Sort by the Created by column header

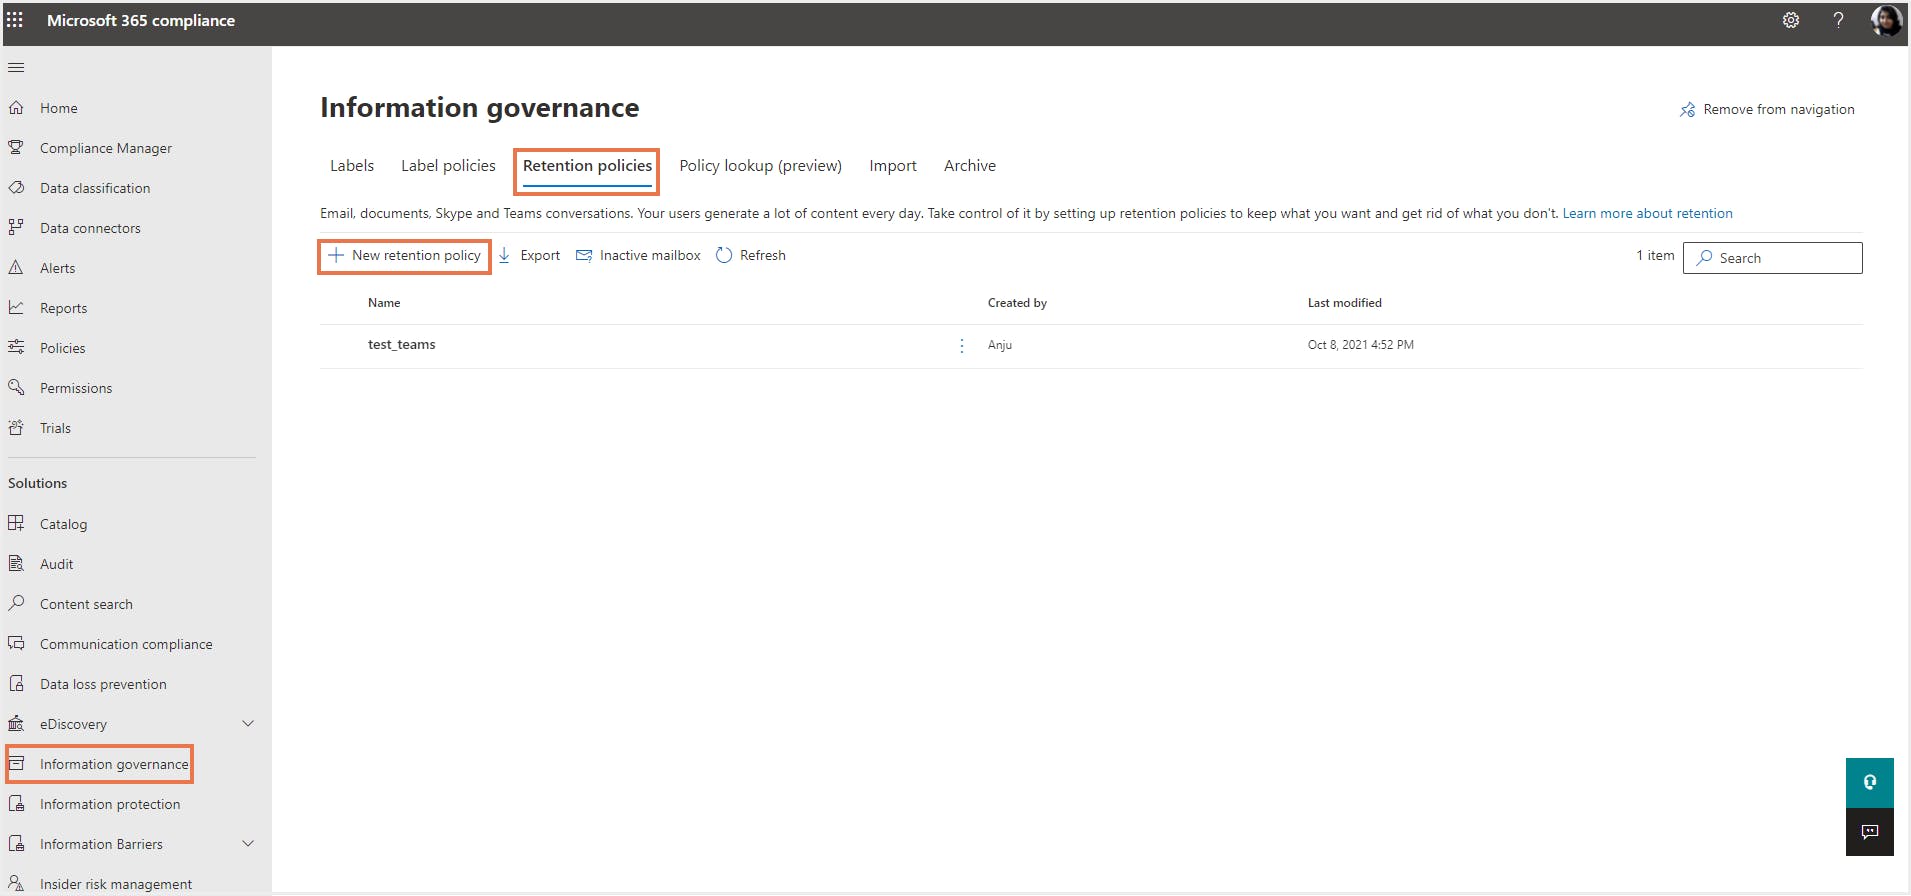1017,303
